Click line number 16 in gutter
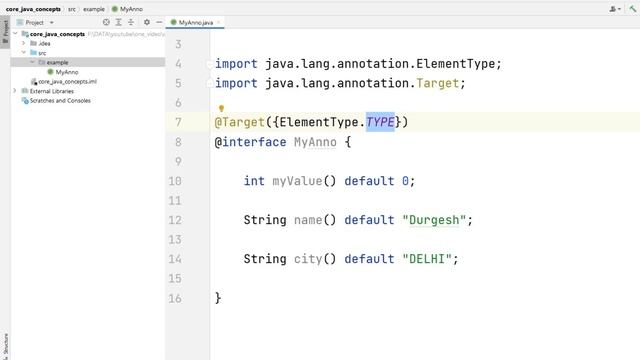Screen dimensions: 640x360 click(175, 298)
